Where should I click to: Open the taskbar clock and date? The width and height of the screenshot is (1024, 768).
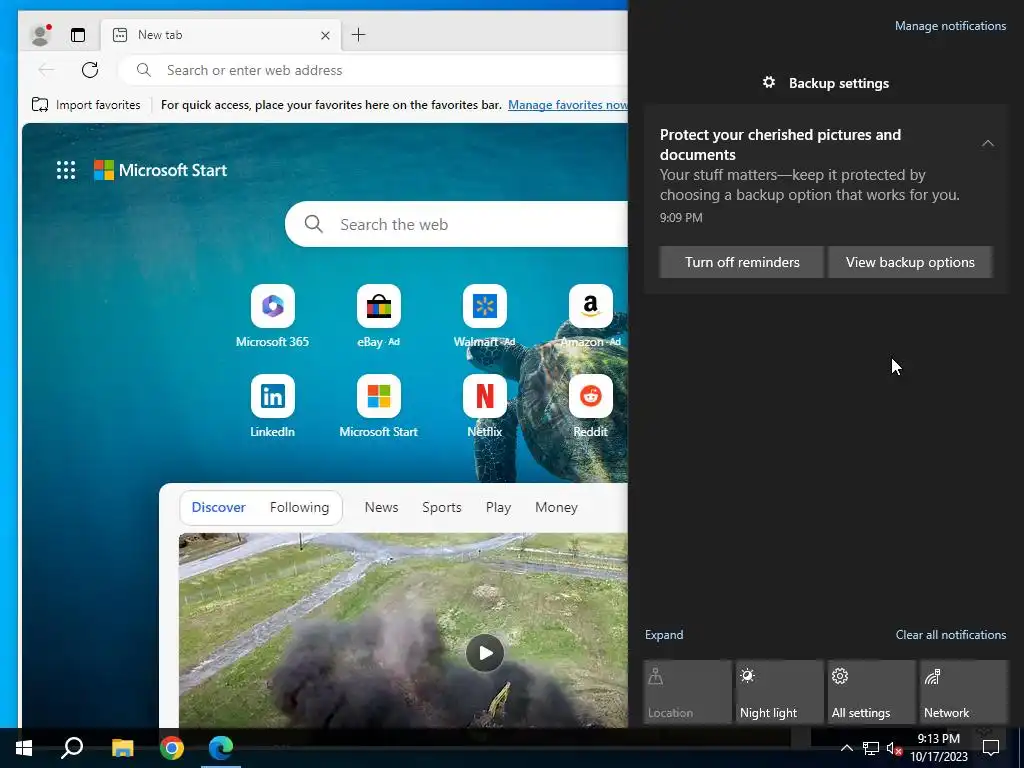click(x=938, y=748)
